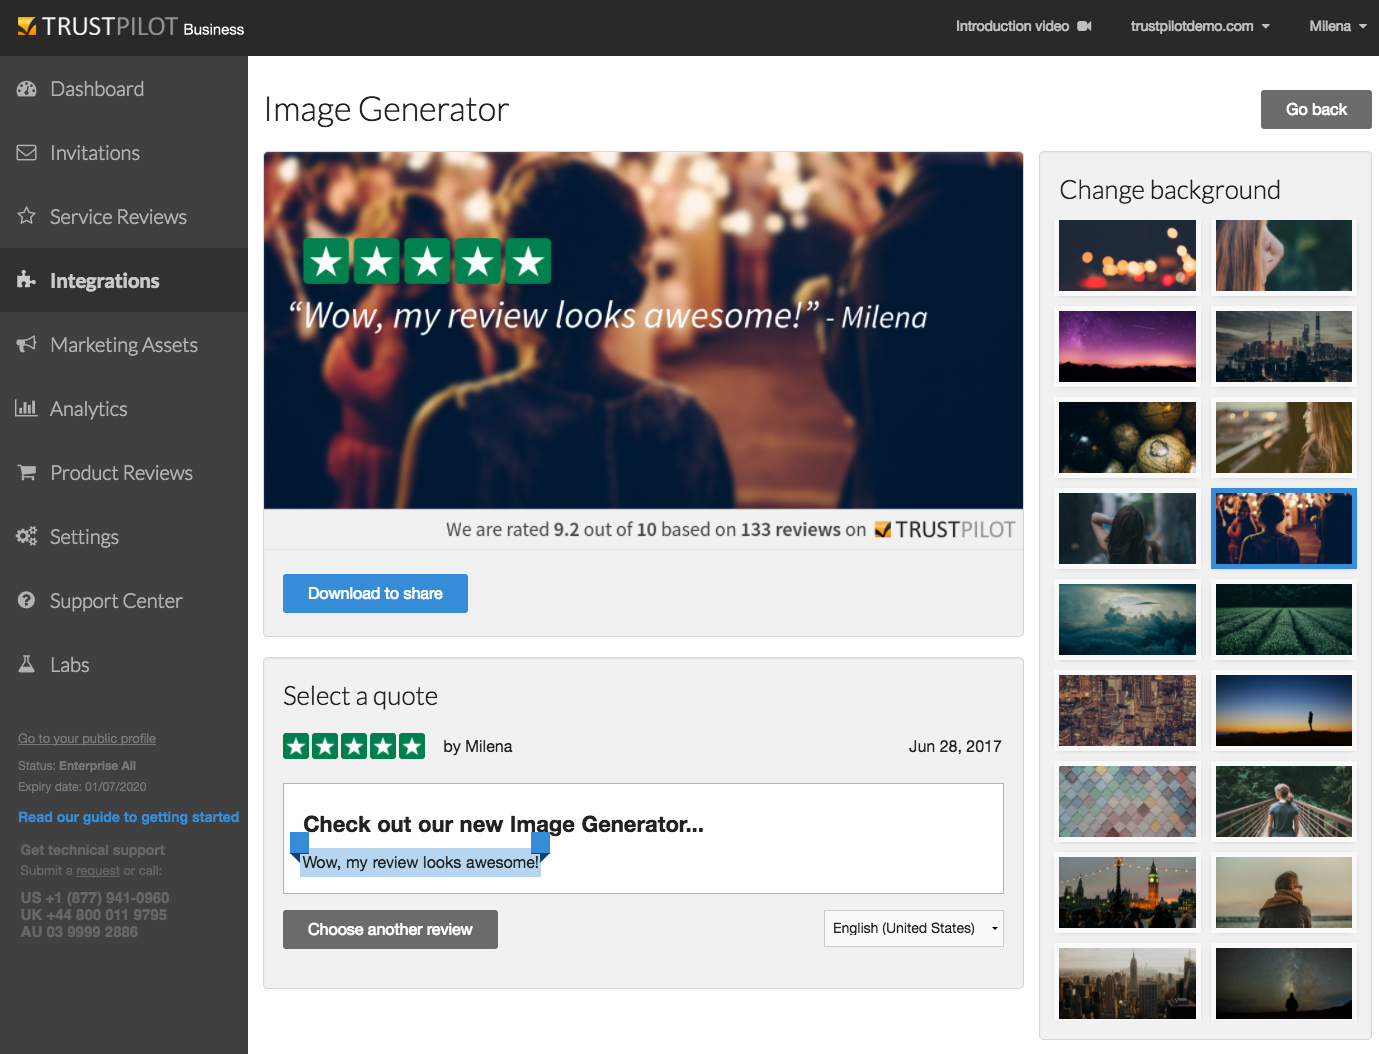Select the starry milky way background

pyautogui.click(x=1284, y=984)
